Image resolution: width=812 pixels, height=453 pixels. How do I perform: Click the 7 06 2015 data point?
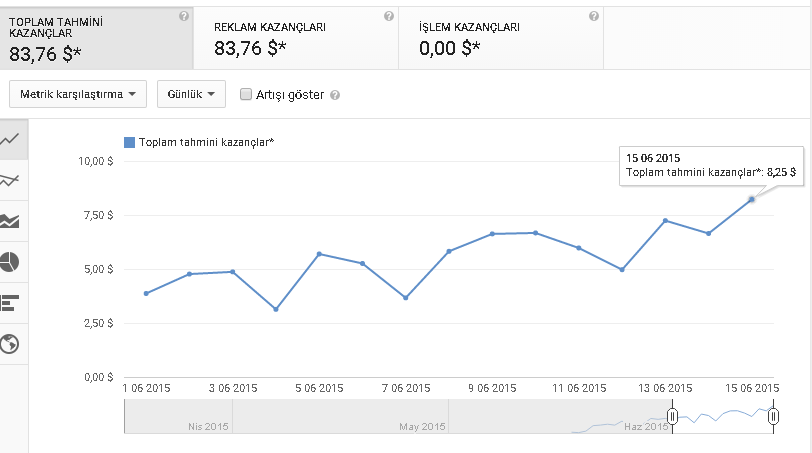click(x=405, y=298)
